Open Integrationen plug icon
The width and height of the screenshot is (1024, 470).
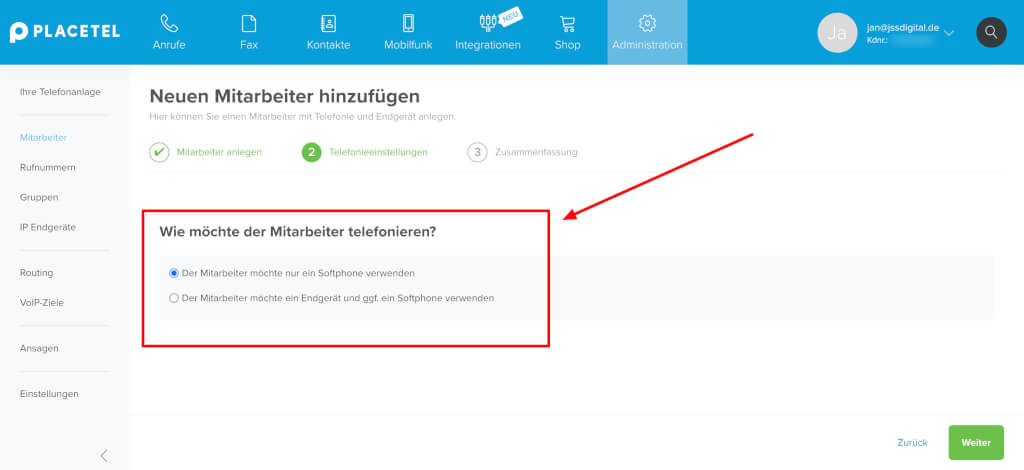[x=488, y=24]
